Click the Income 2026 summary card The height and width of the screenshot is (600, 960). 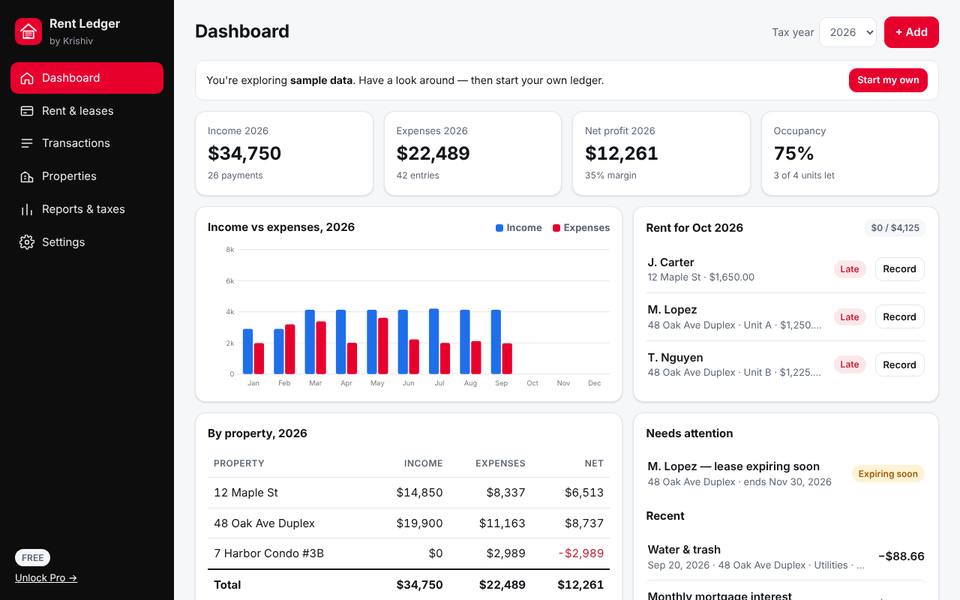[x=284, y=154]
